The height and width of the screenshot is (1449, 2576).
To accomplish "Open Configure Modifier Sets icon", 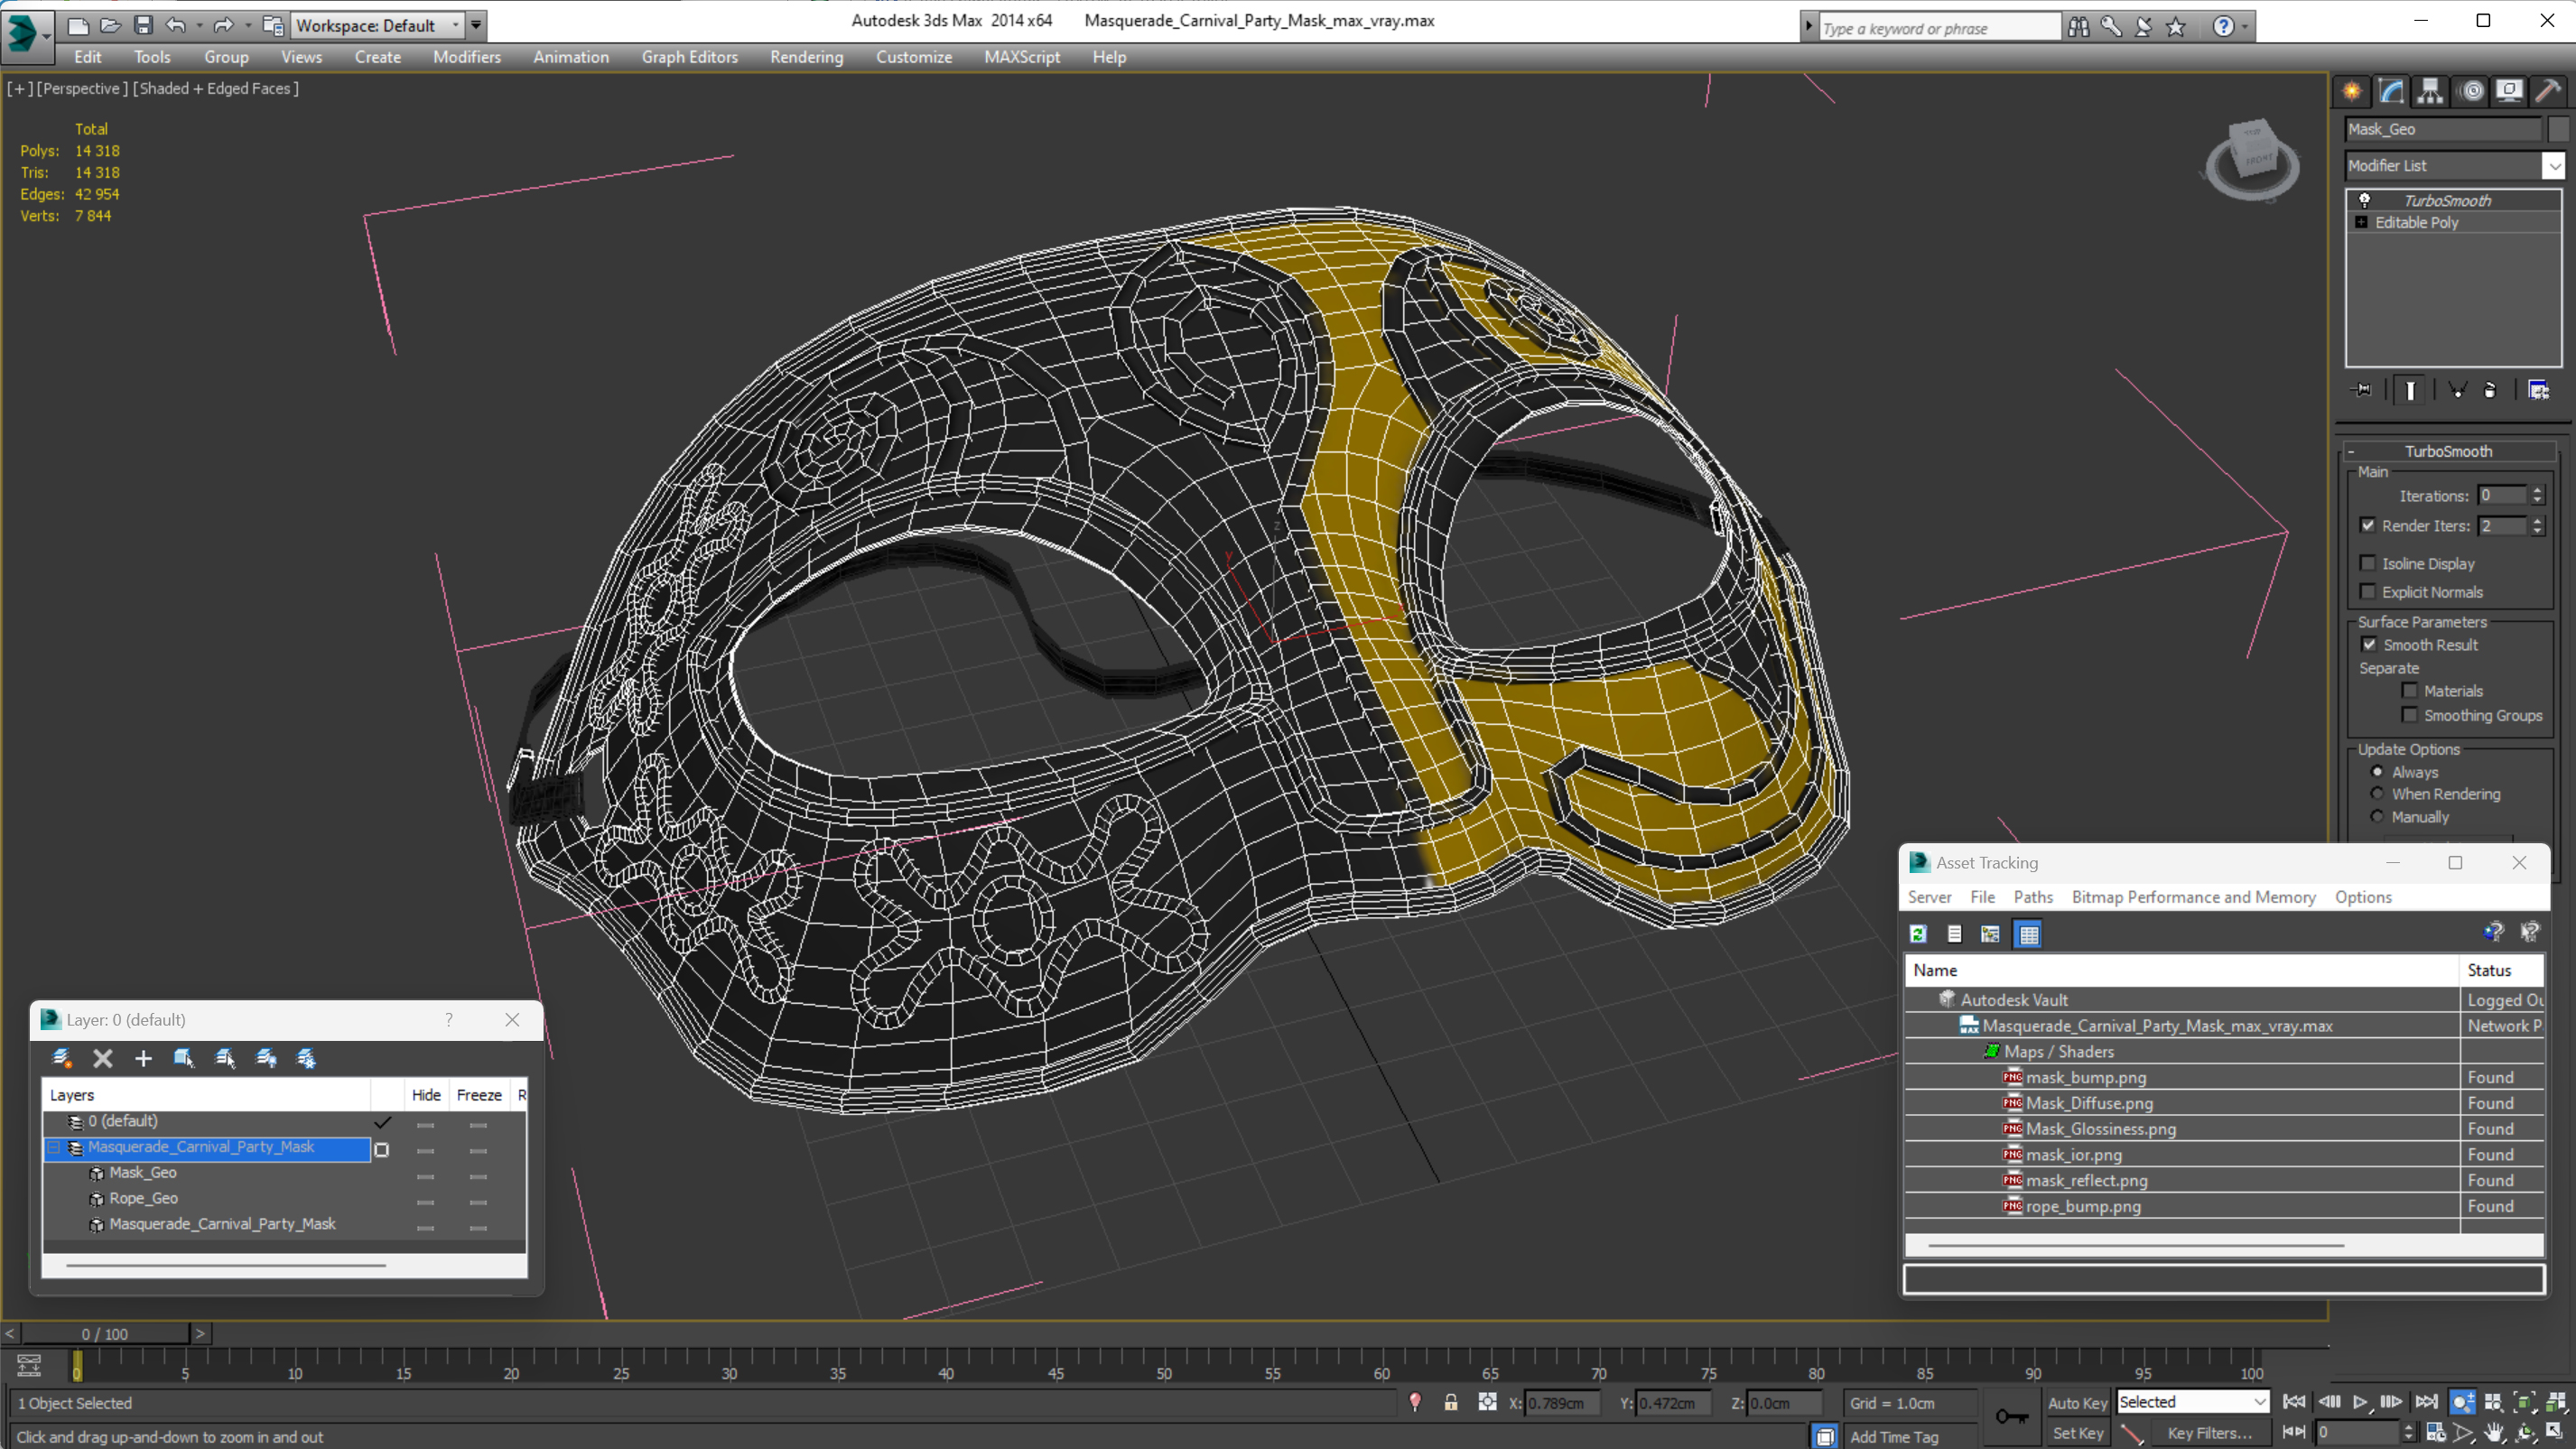I will 2539,390.
